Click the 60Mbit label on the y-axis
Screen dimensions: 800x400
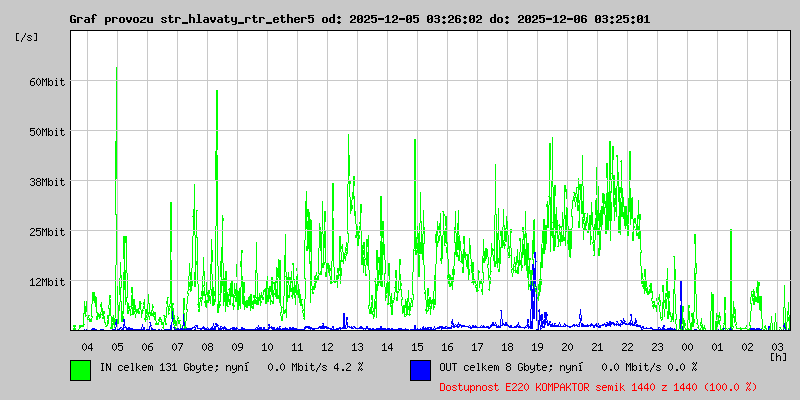[46, 82]
